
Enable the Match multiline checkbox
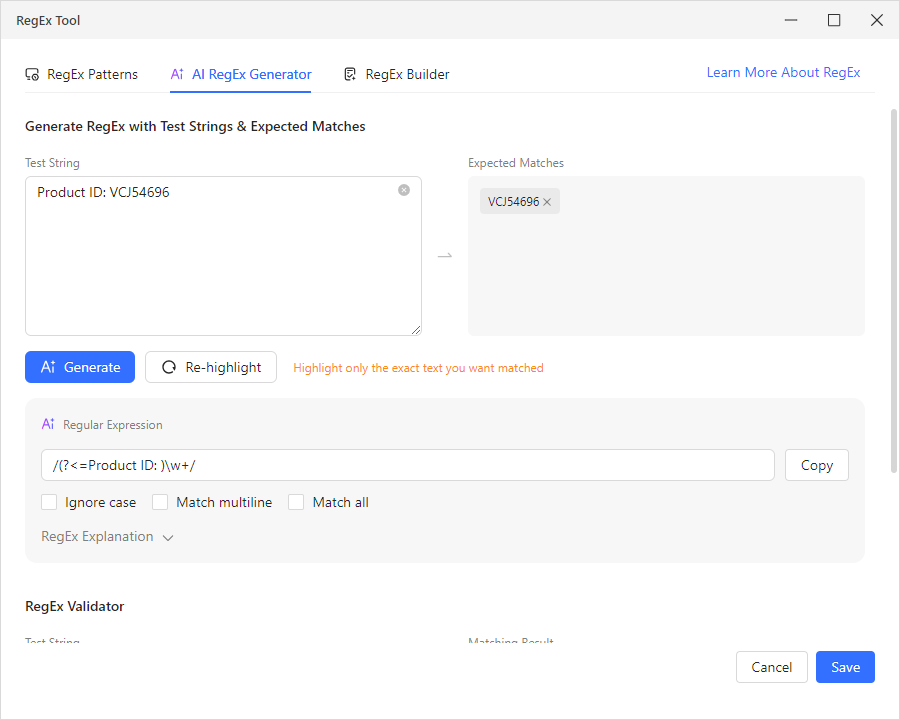coord(160,501)
